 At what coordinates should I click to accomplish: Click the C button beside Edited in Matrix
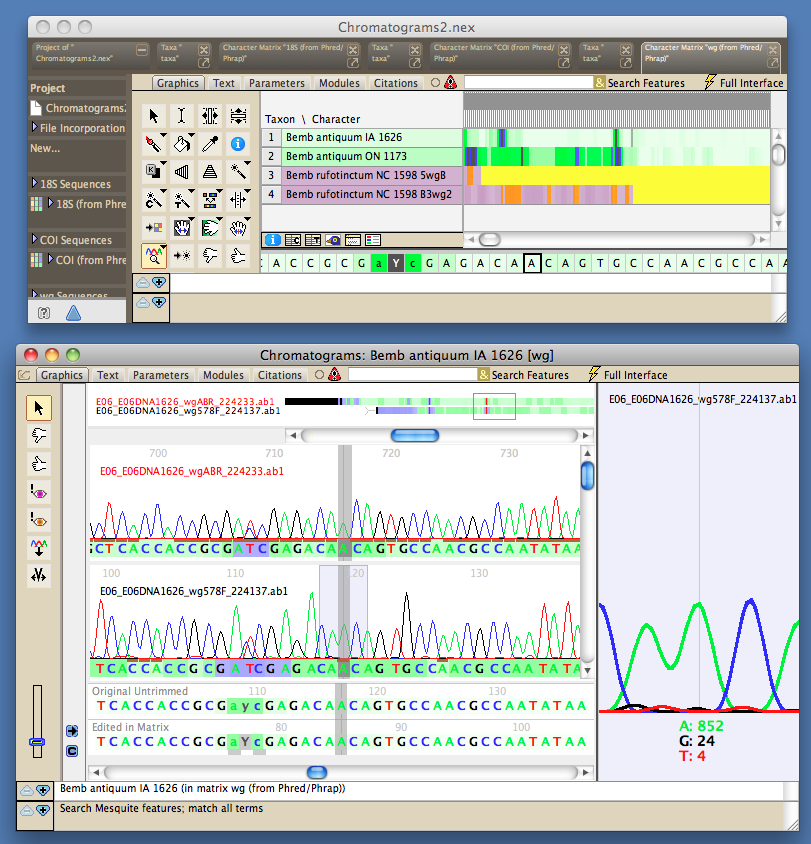72,751
